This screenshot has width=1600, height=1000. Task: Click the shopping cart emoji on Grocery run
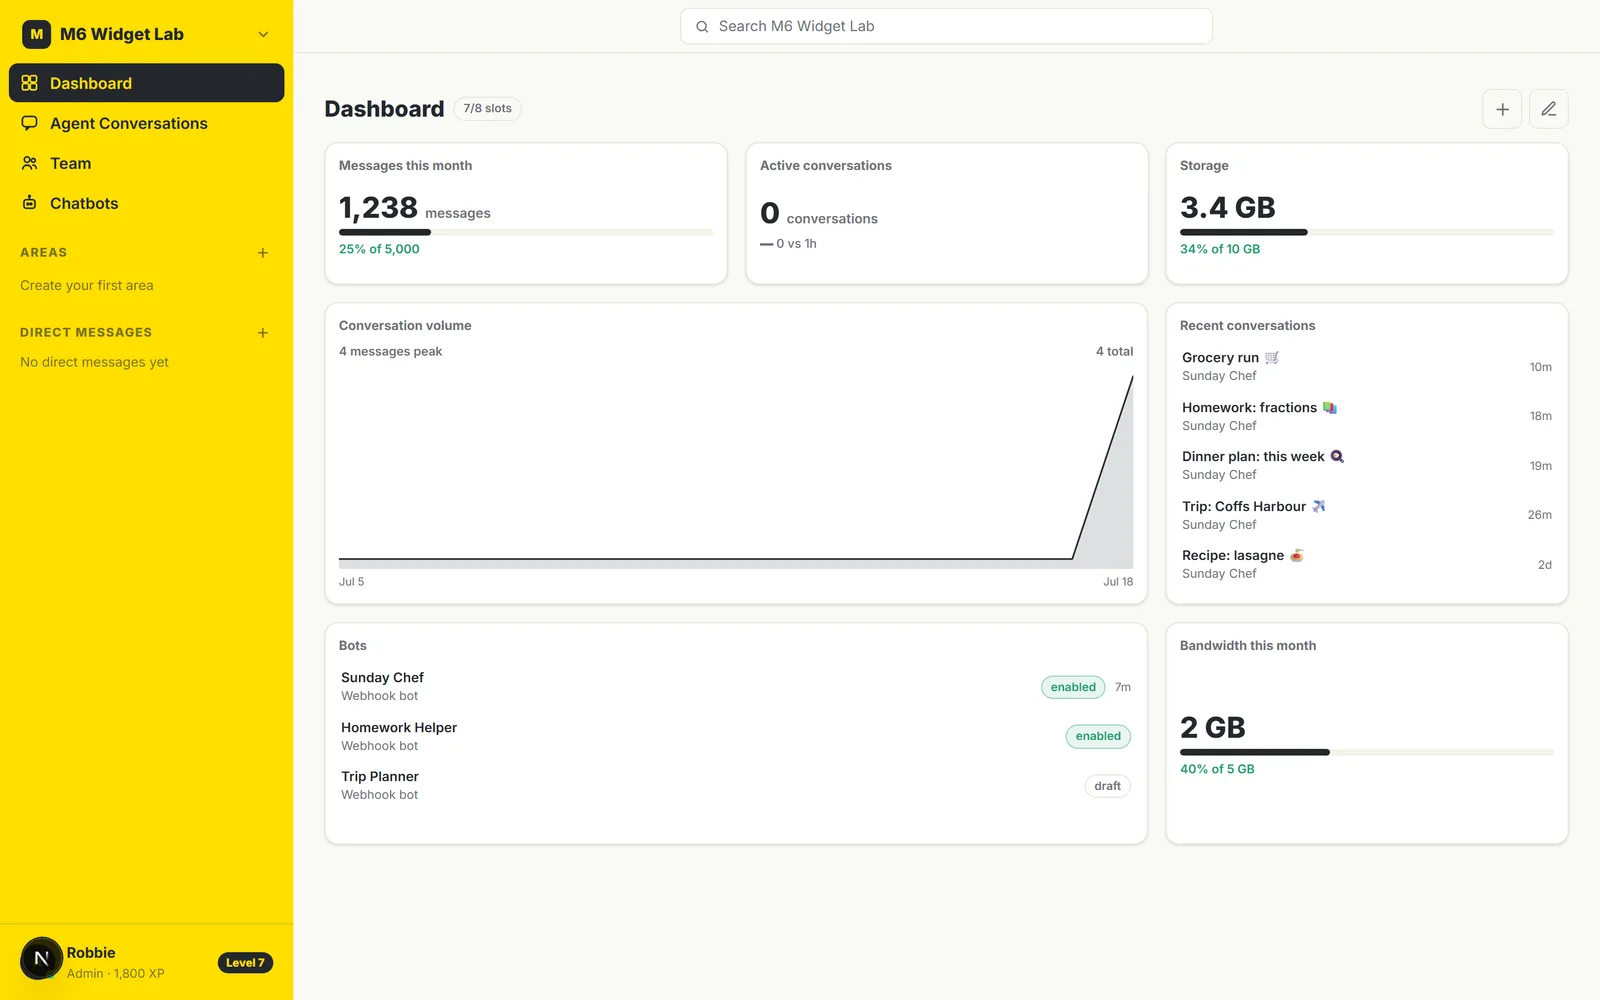[1272, 358]
